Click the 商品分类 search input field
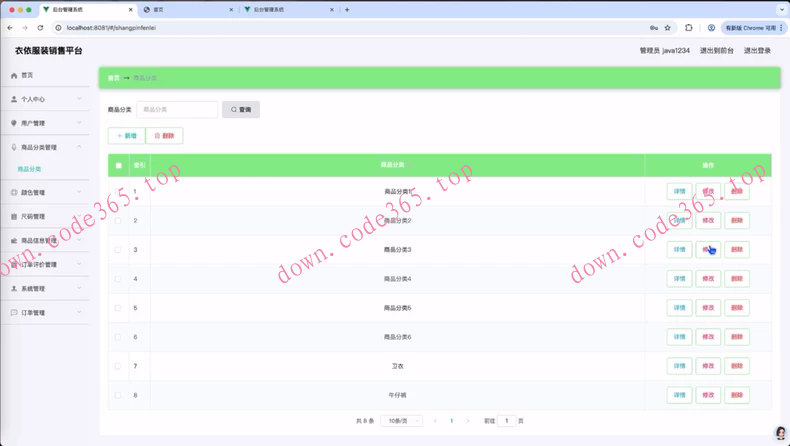Screen dimensions: 790x446 coord(177,109)
